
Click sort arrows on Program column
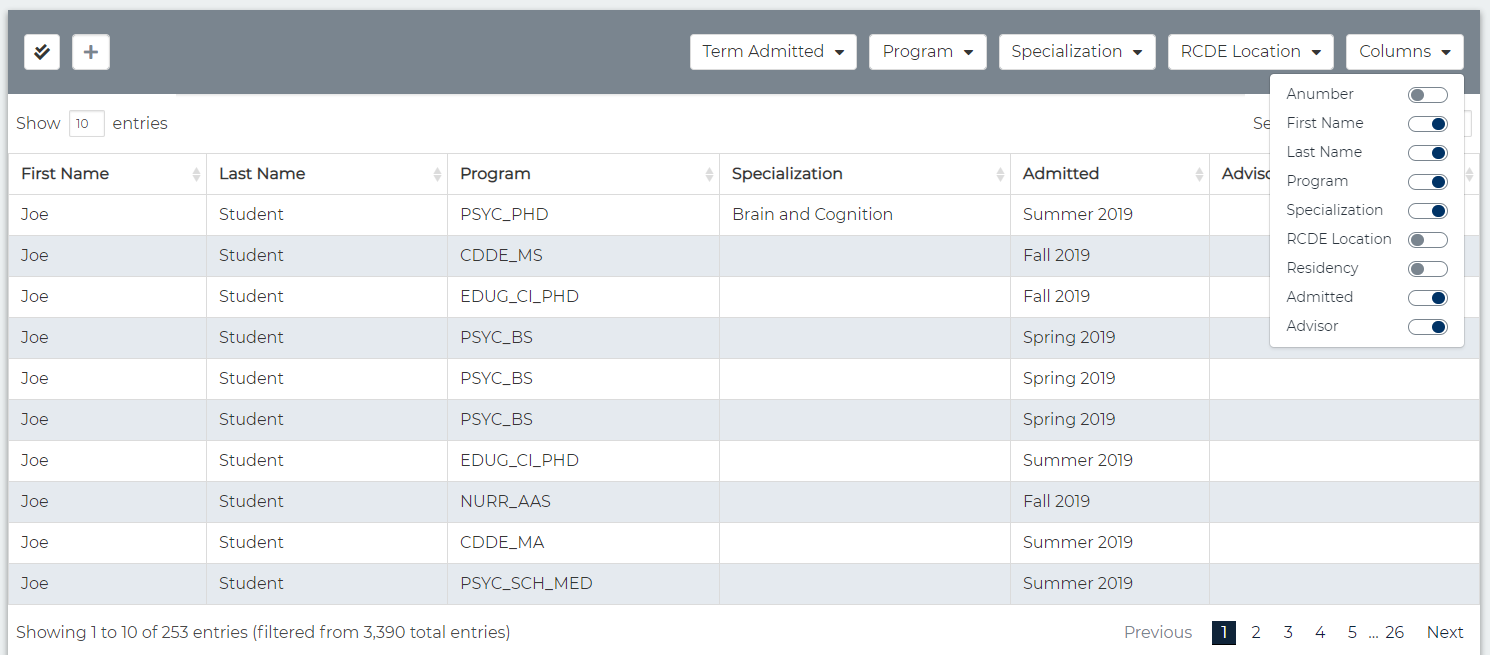click(x=709, y=175)
